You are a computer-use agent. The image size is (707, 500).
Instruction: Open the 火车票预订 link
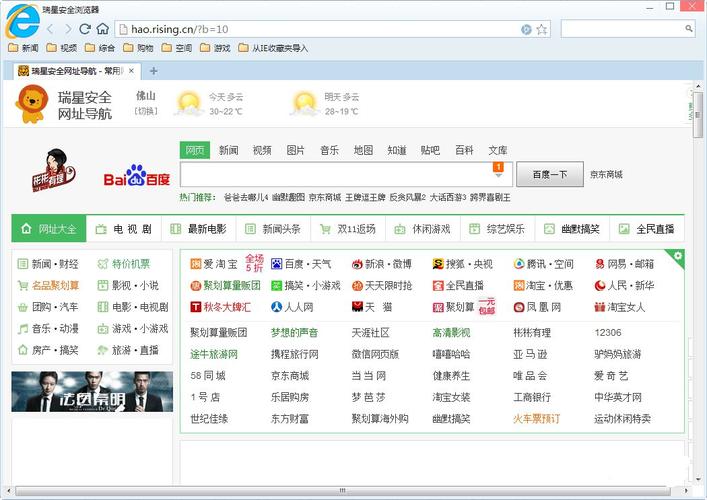coord(537,419)
